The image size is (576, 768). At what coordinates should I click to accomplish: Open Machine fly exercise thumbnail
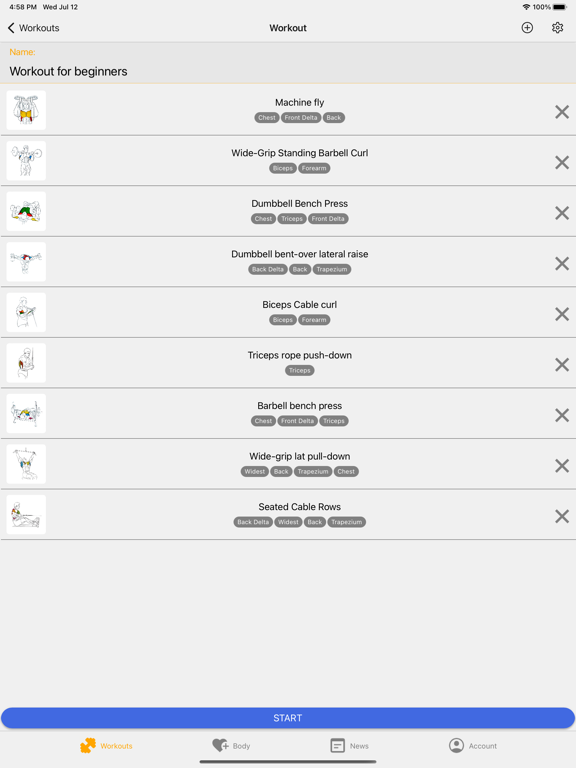[x=26, y=110]
